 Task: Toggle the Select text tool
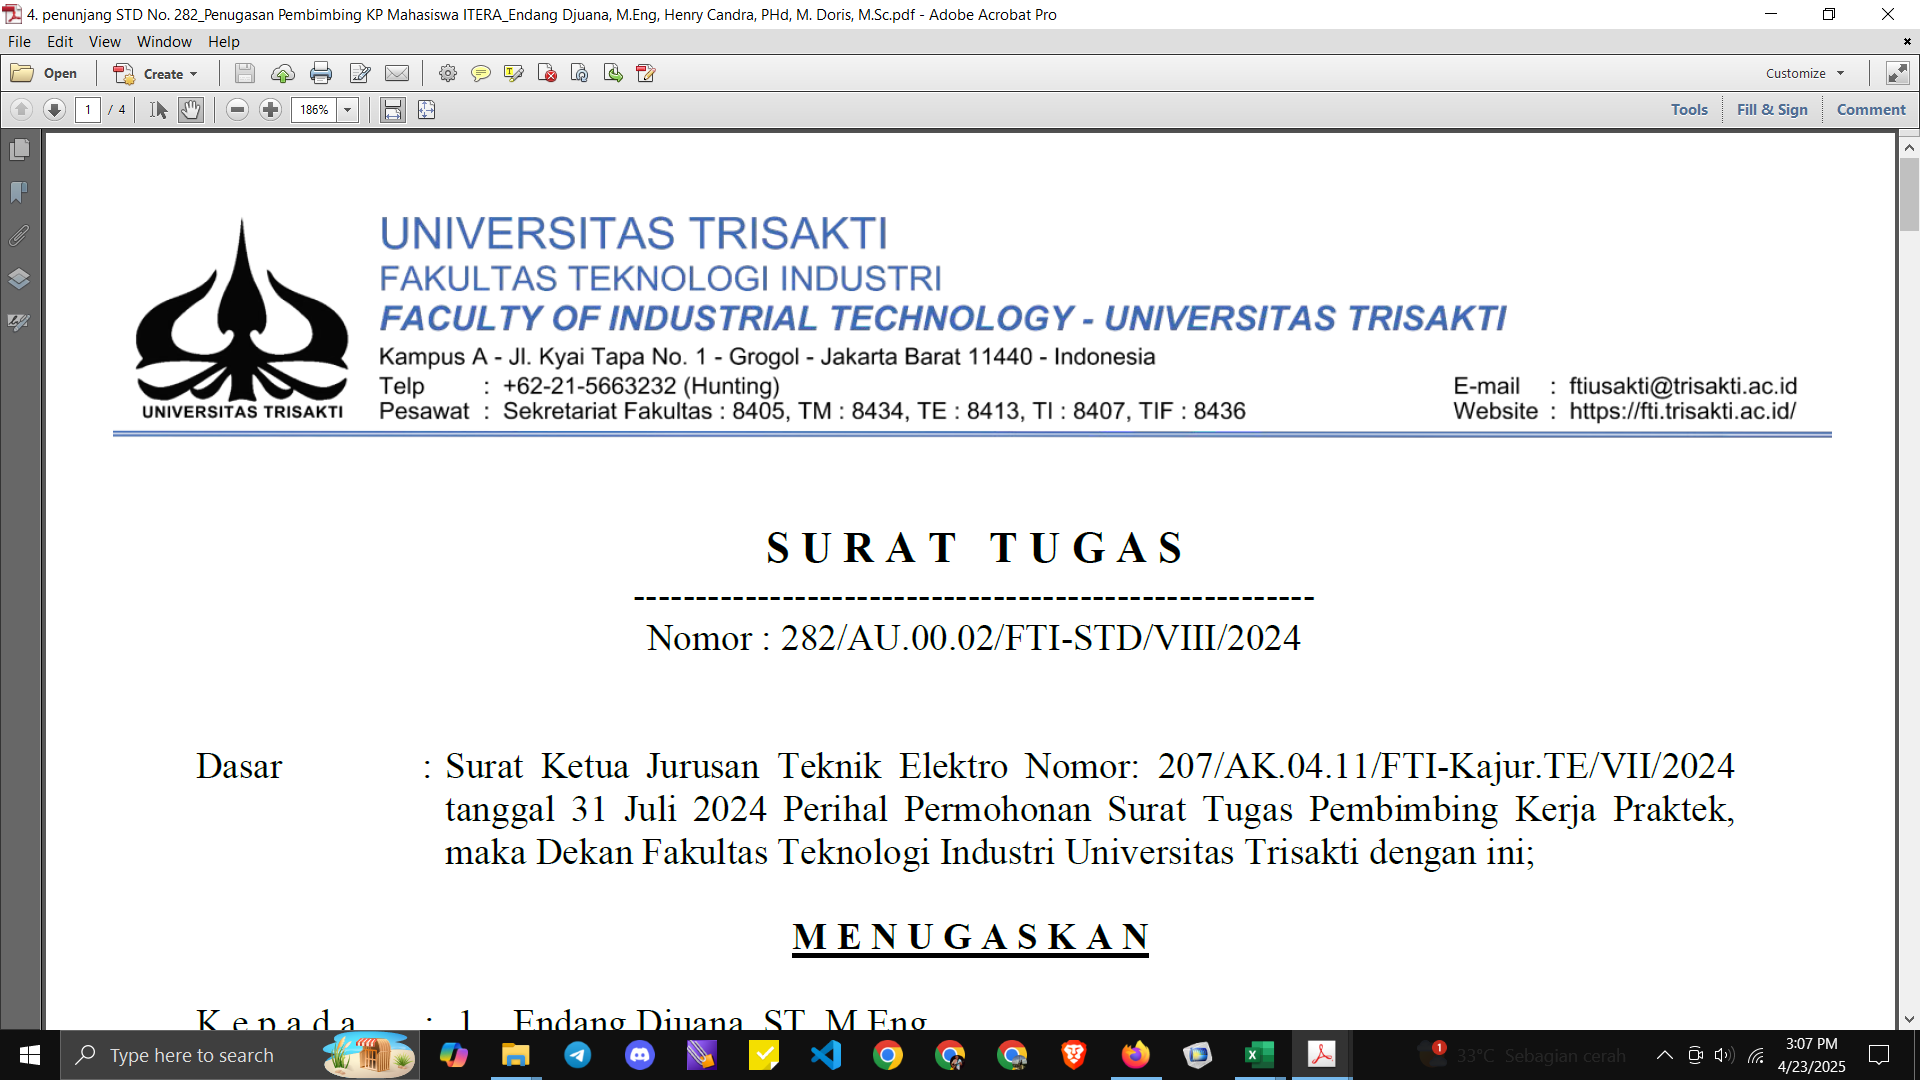coord(158,110)
